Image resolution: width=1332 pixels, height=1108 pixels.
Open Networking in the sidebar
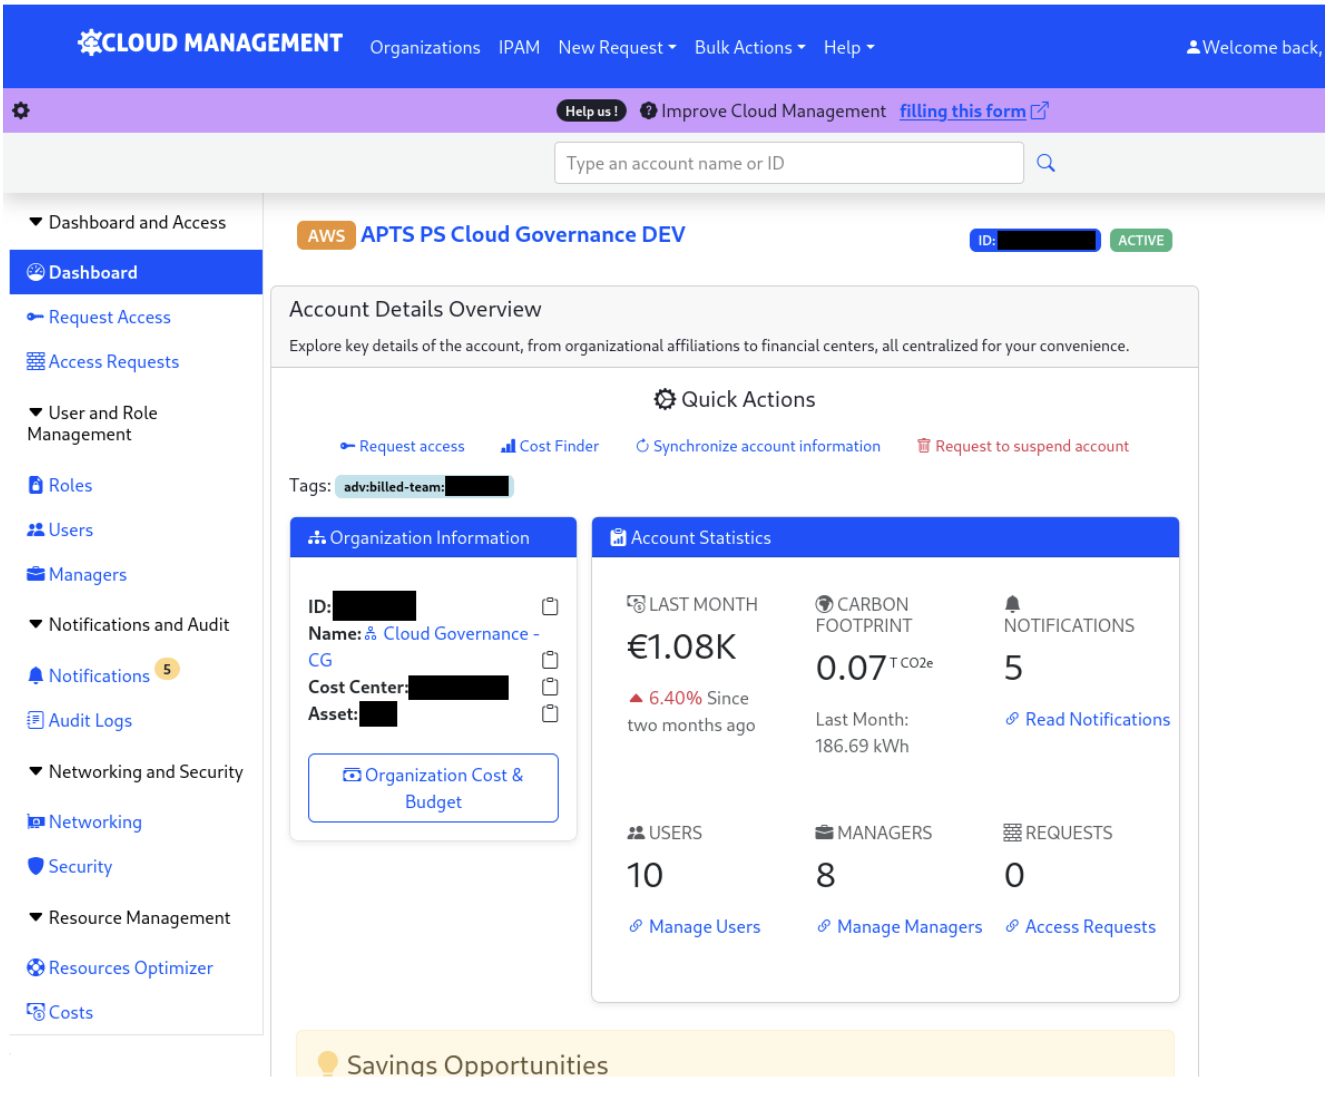coord(85,822)
